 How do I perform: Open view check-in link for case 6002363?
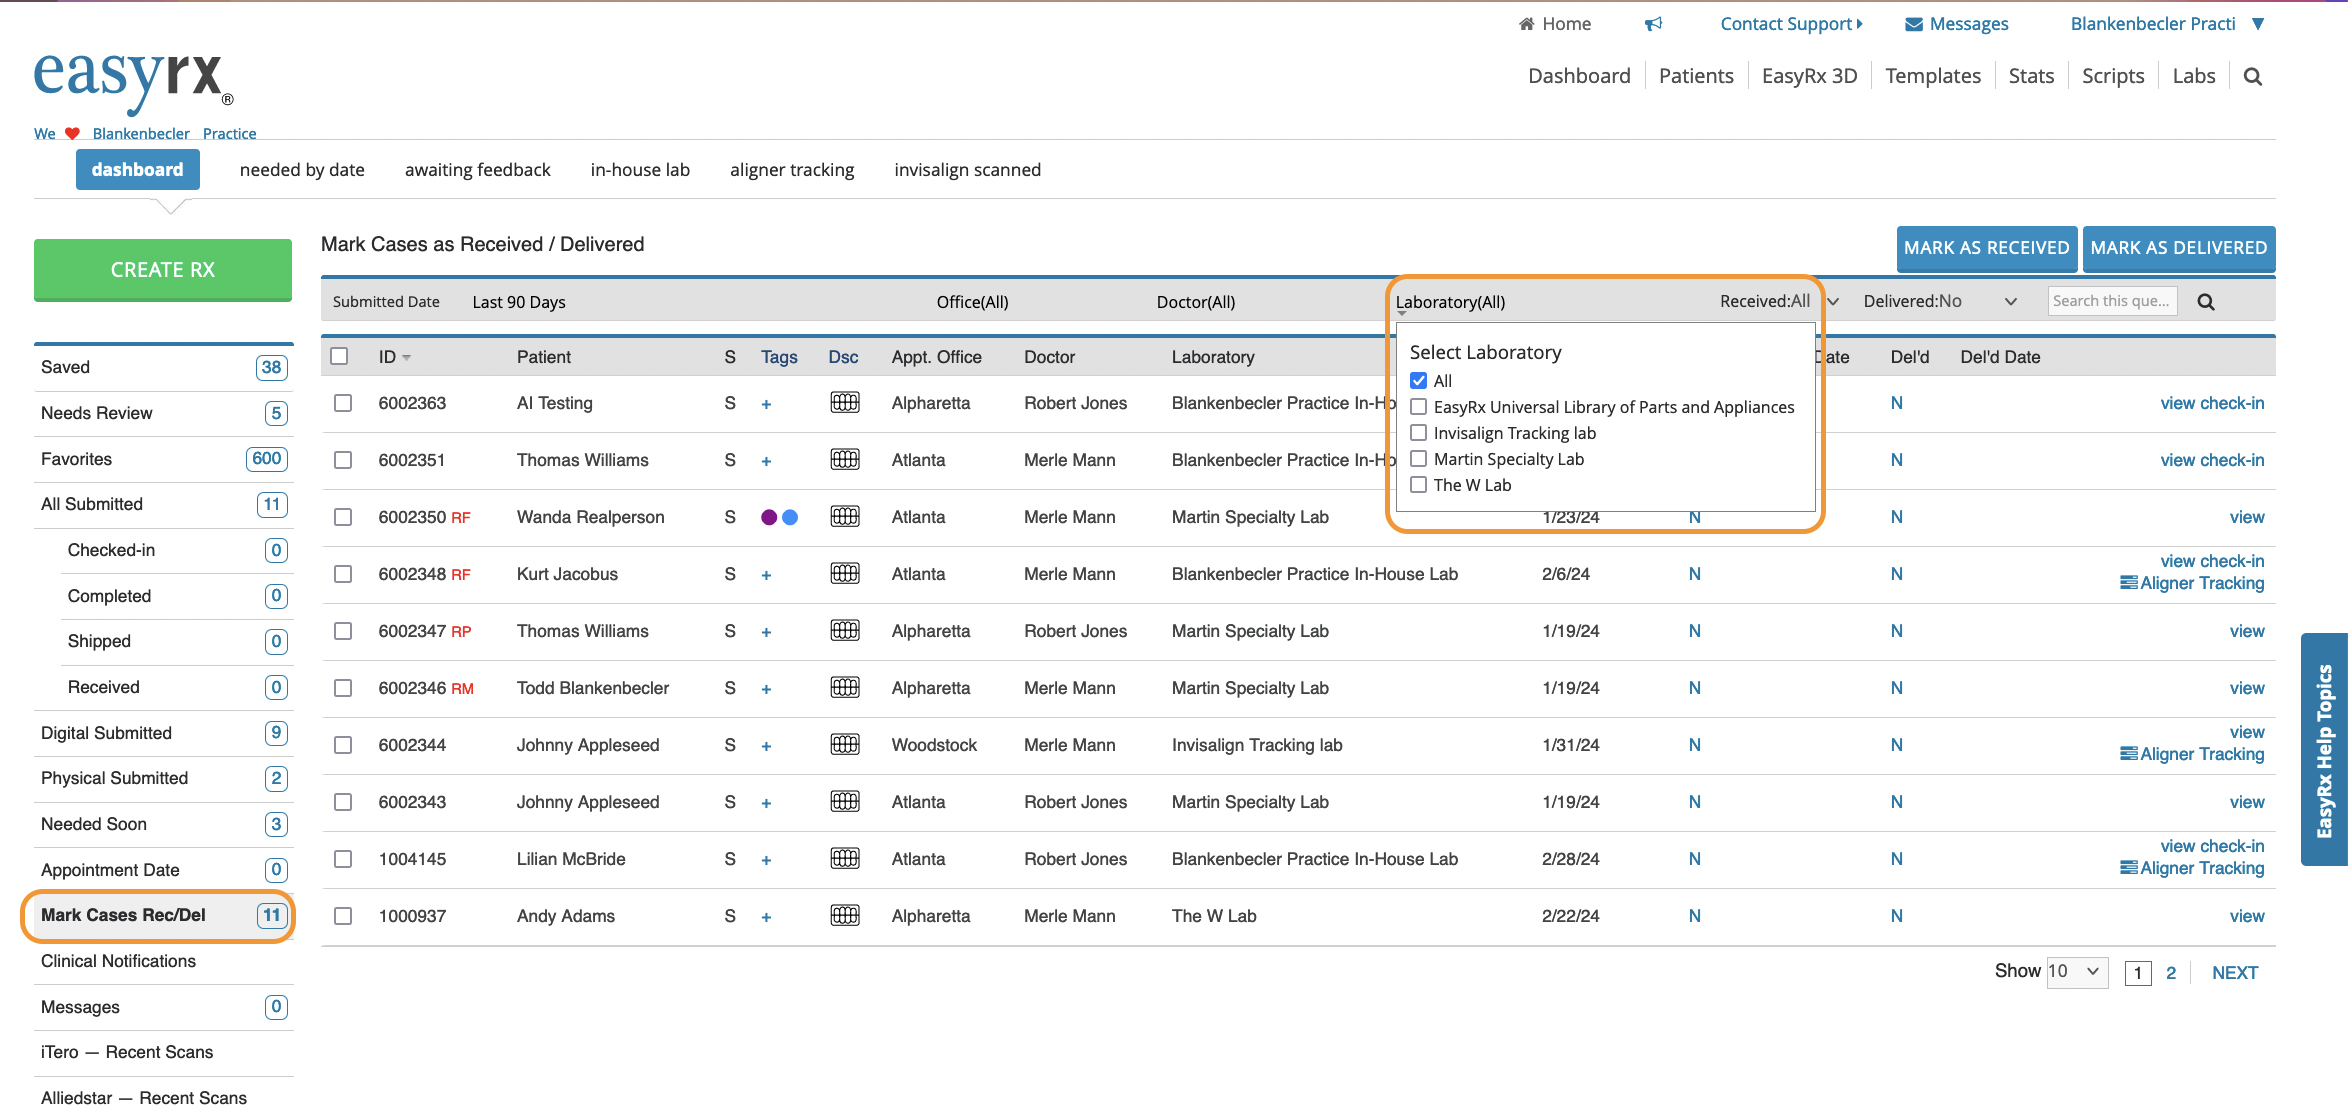pyautogui.click(x=2212, y=403)
